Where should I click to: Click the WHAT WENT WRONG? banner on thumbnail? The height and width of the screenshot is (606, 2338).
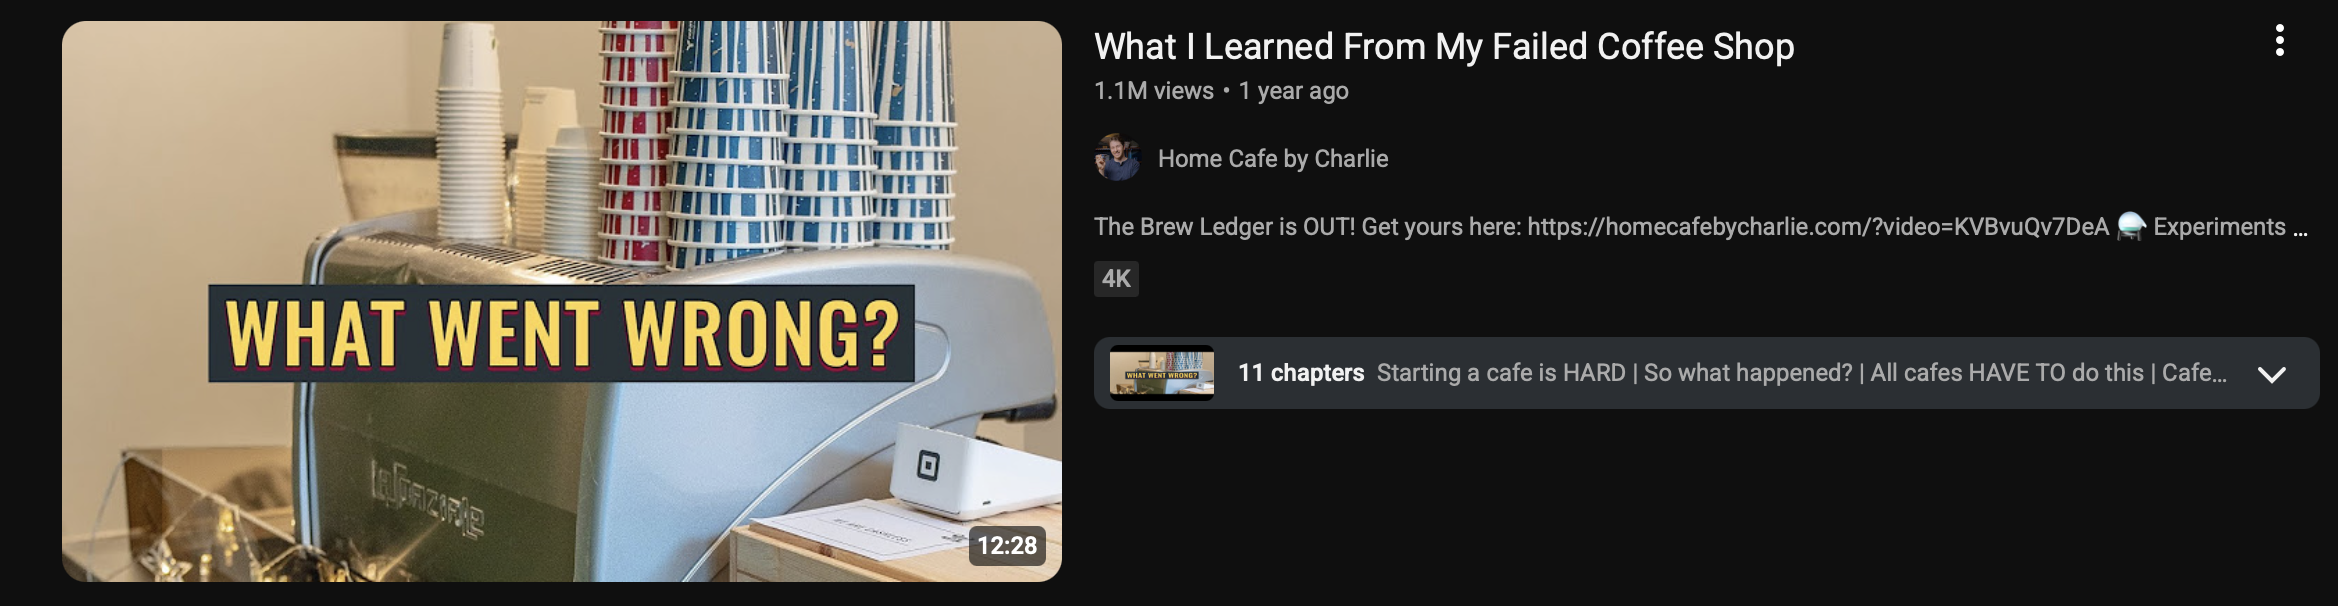point(561,333)
